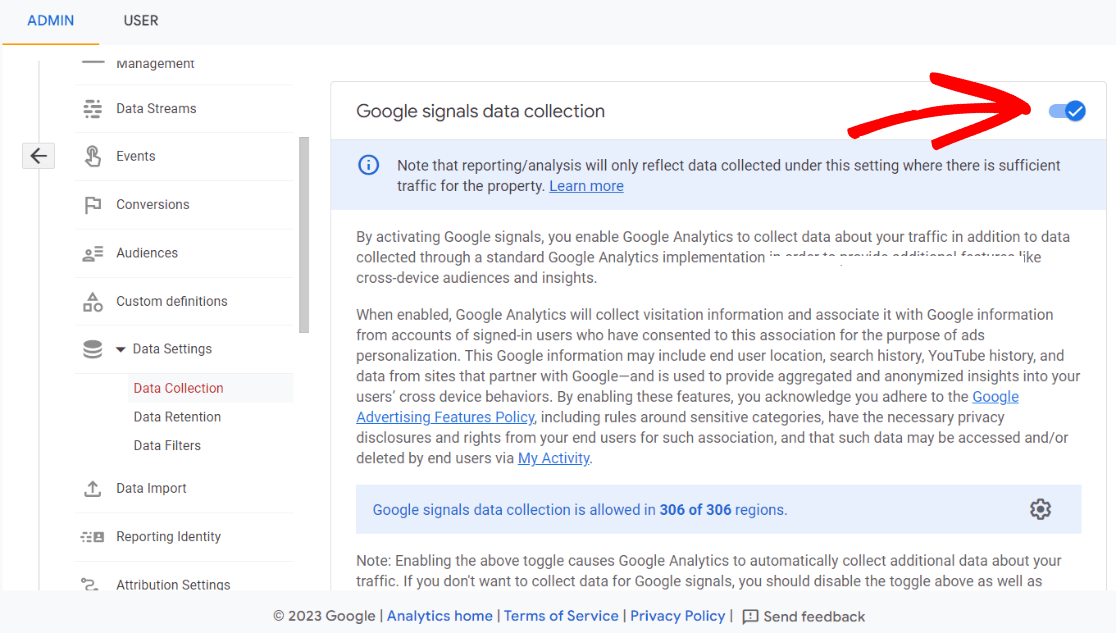
Task: Click the Data Settings layers icon
Action: point(92,348)
